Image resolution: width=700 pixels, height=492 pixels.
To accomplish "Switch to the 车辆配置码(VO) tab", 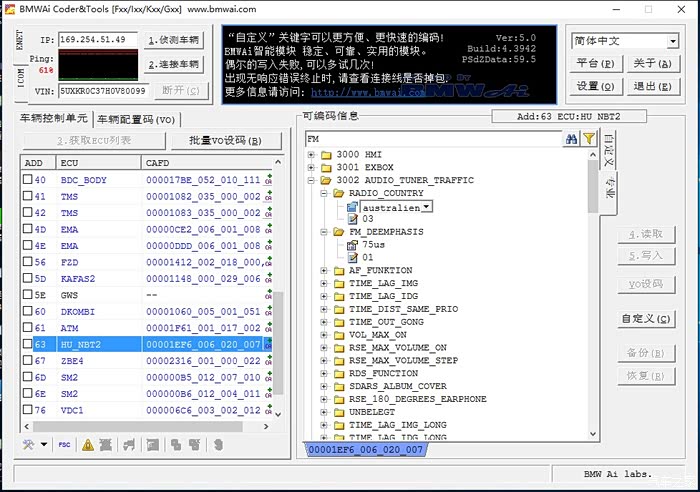I will (136, 119).
